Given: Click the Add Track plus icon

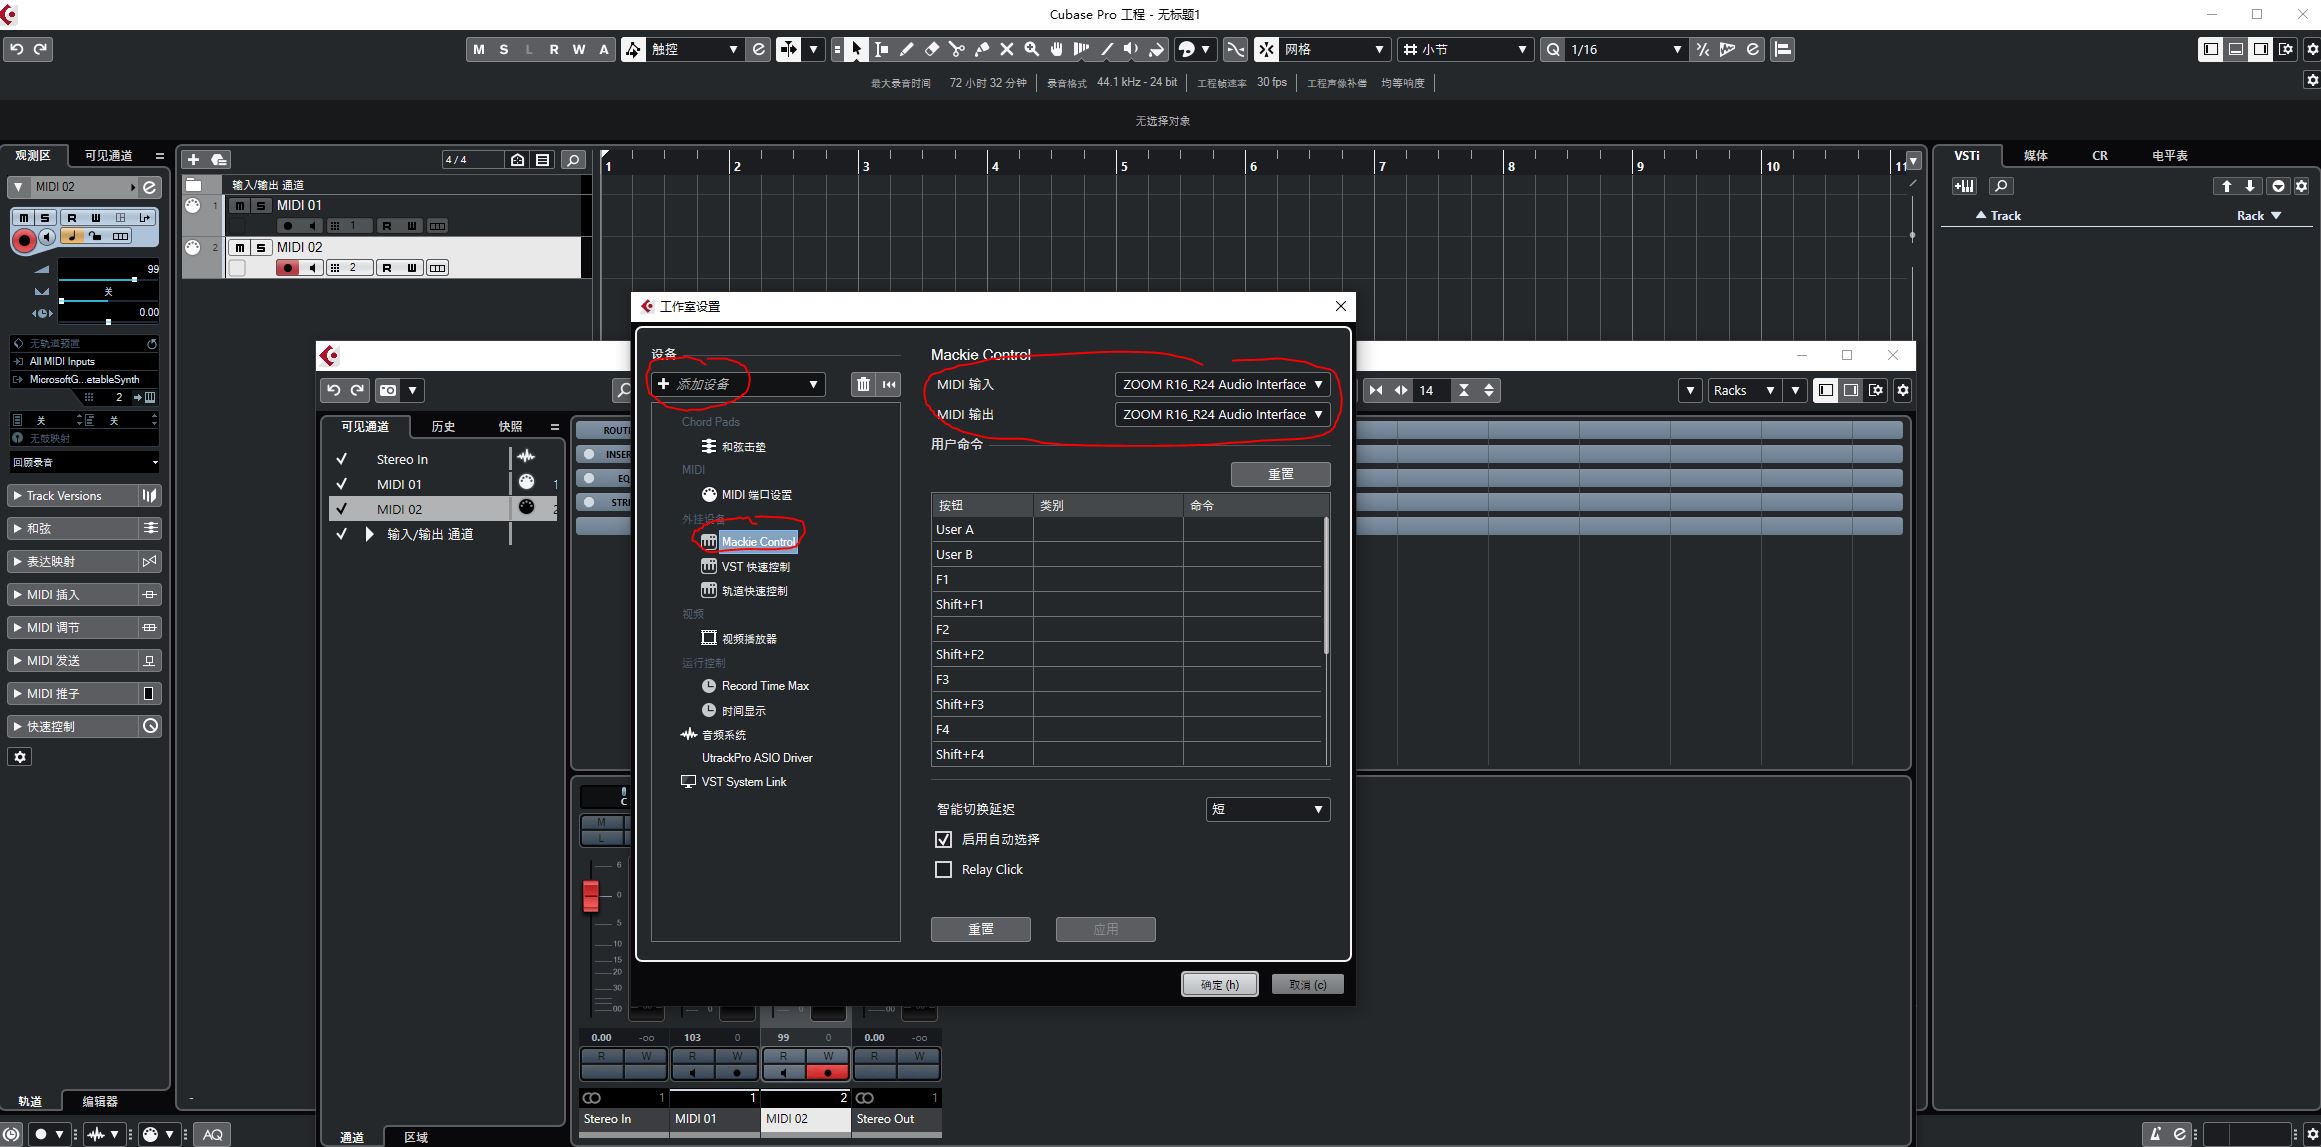Looking at the screenshot, I should pyautogui.click(x=194, y=159).
